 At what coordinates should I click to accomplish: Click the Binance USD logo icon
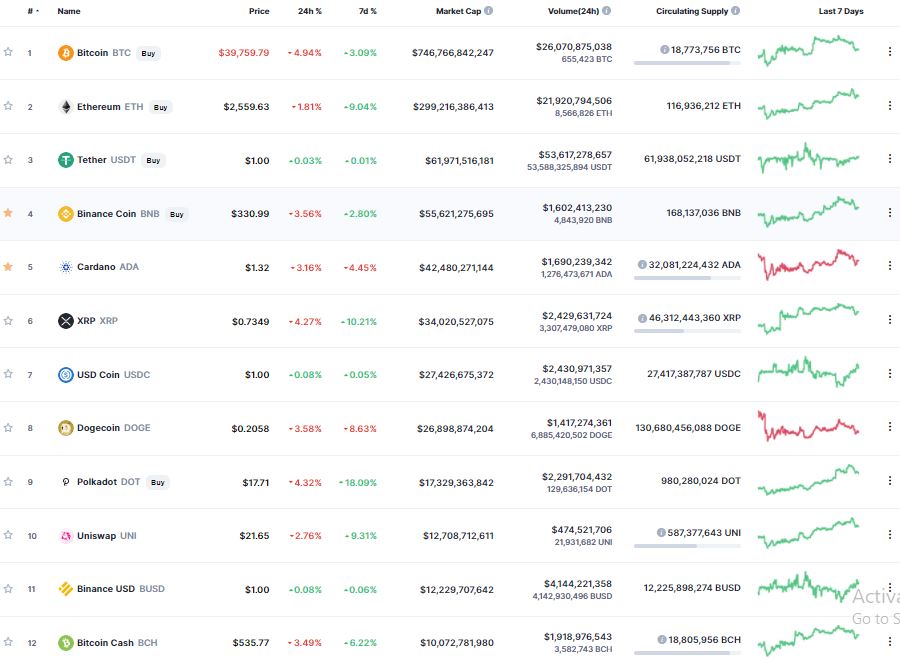[66, 589]
